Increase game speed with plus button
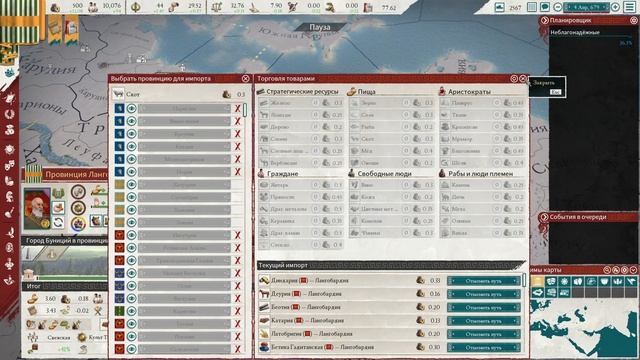The image size is (640, 360). pyautogui.click(x=616, y=7)
